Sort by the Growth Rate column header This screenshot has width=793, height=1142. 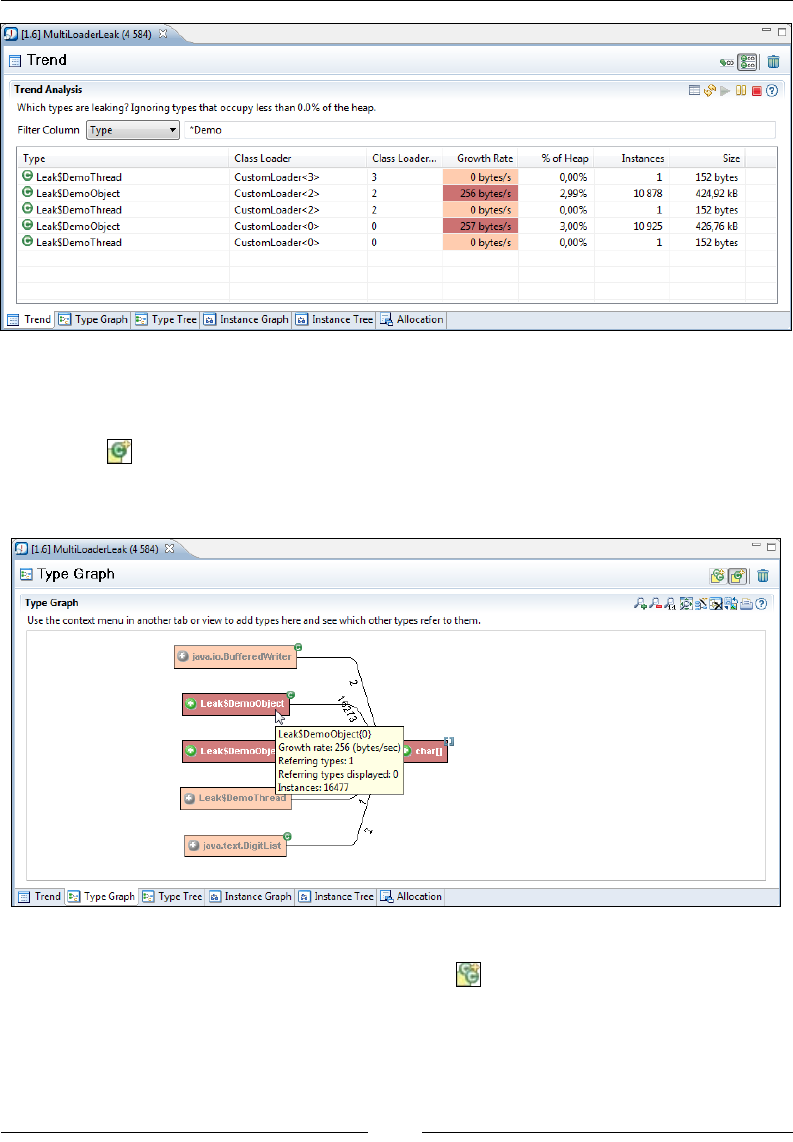[x=481, y=158]
